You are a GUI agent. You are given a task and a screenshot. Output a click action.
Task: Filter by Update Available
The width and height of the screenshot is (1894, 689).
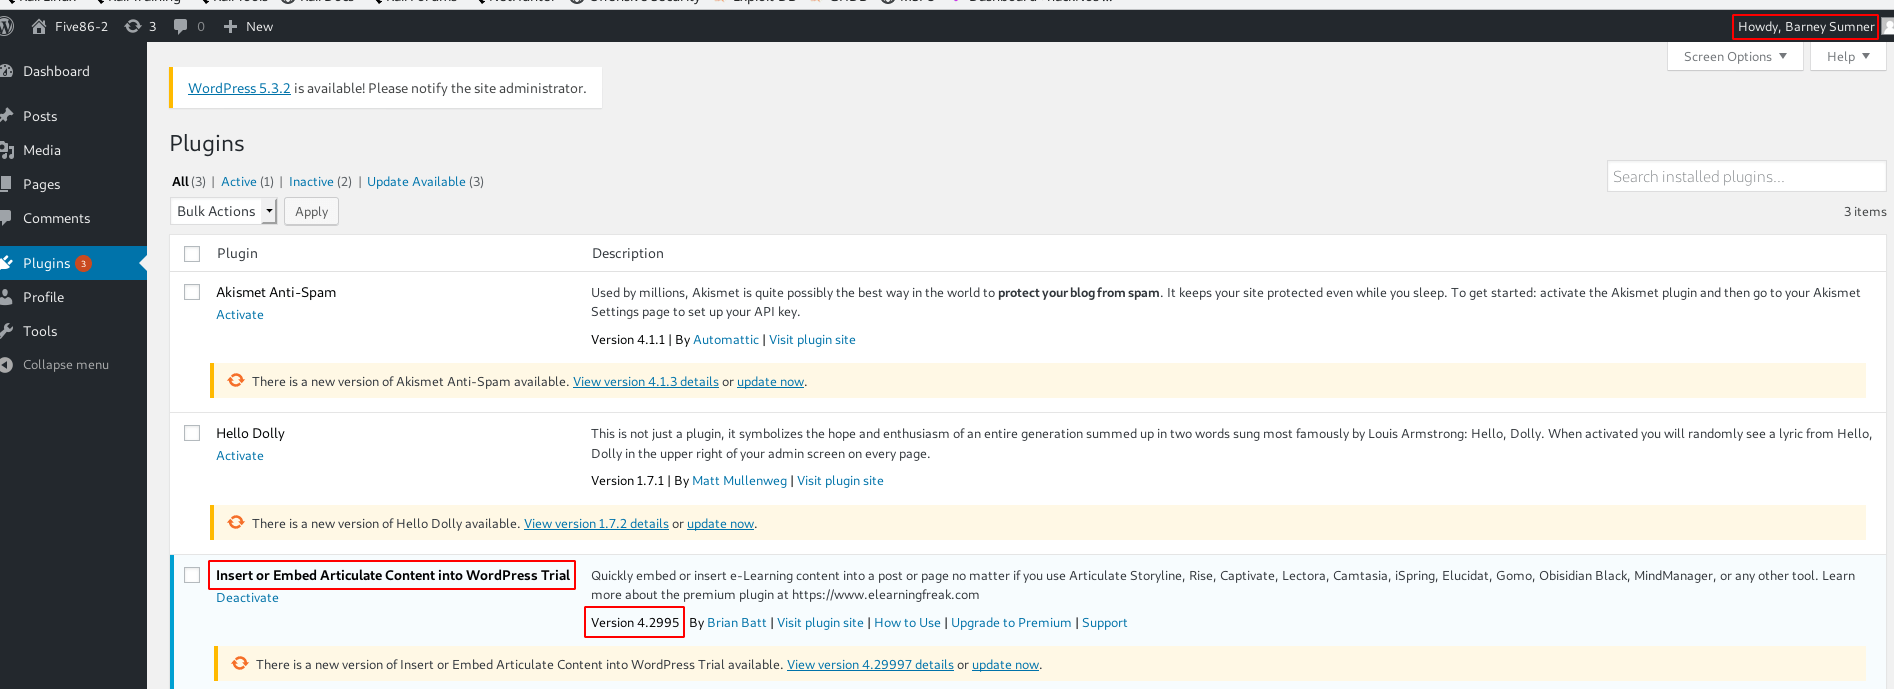click(416, 182)
